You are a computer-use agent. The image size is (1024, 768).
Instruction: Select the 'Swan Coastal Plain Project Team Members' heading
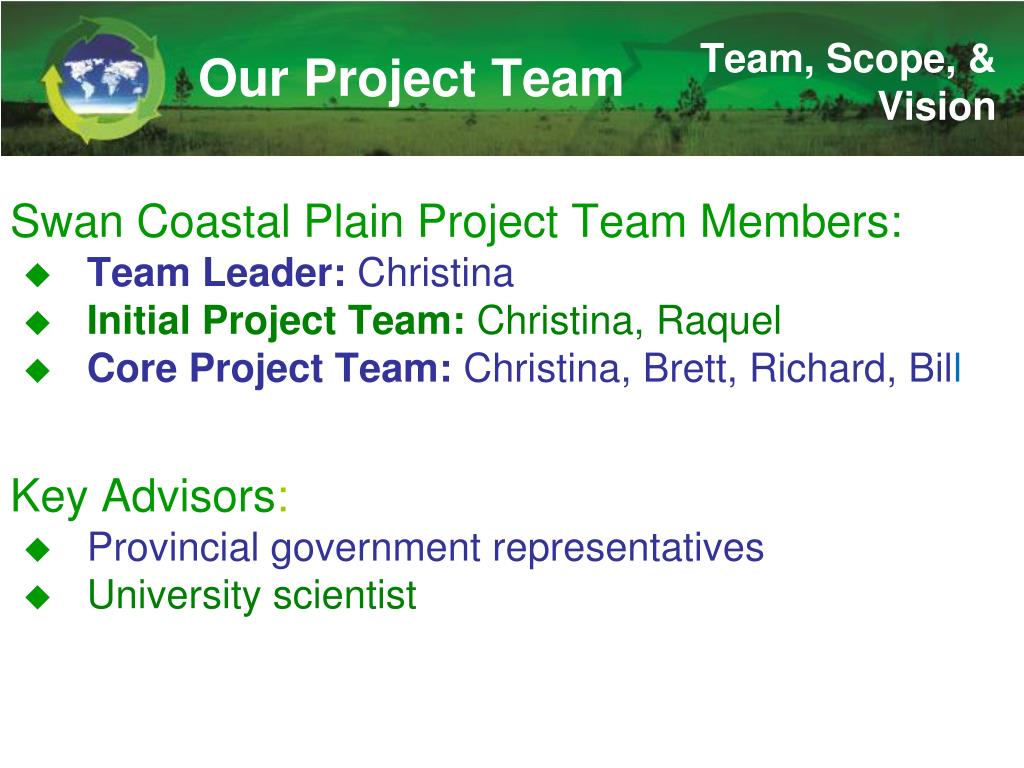456,222
